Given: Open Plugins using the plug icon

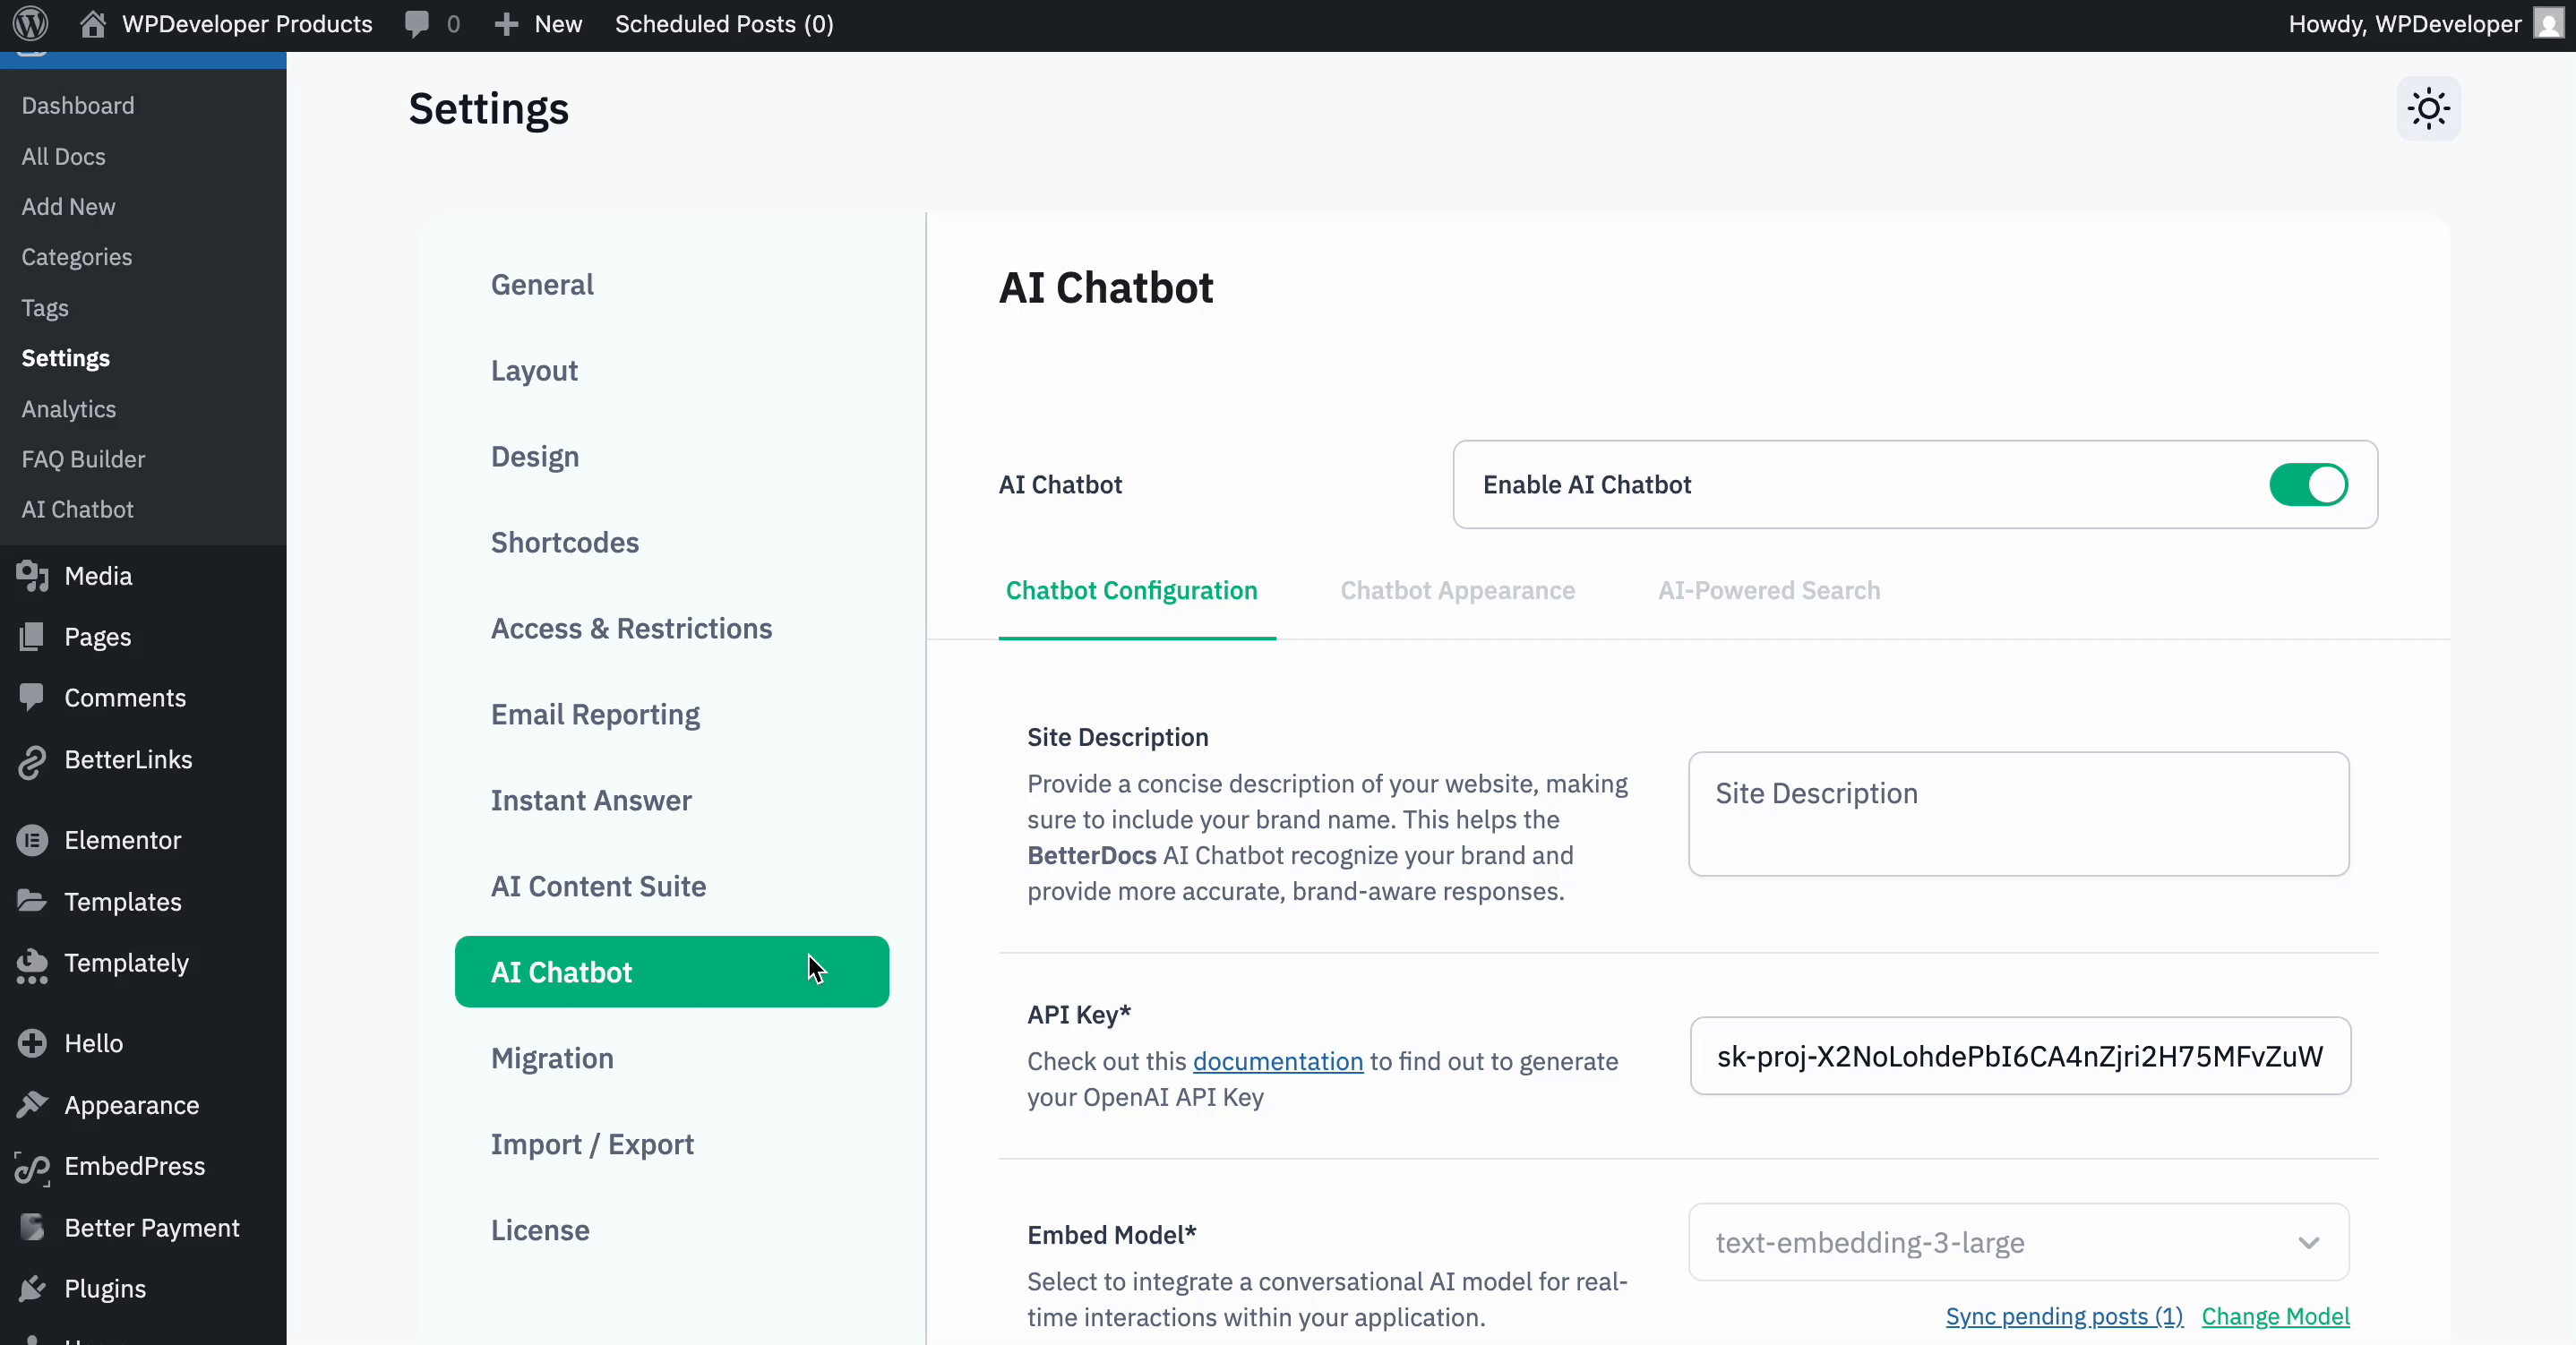Looking at the screenshot, I should 32,1289.
